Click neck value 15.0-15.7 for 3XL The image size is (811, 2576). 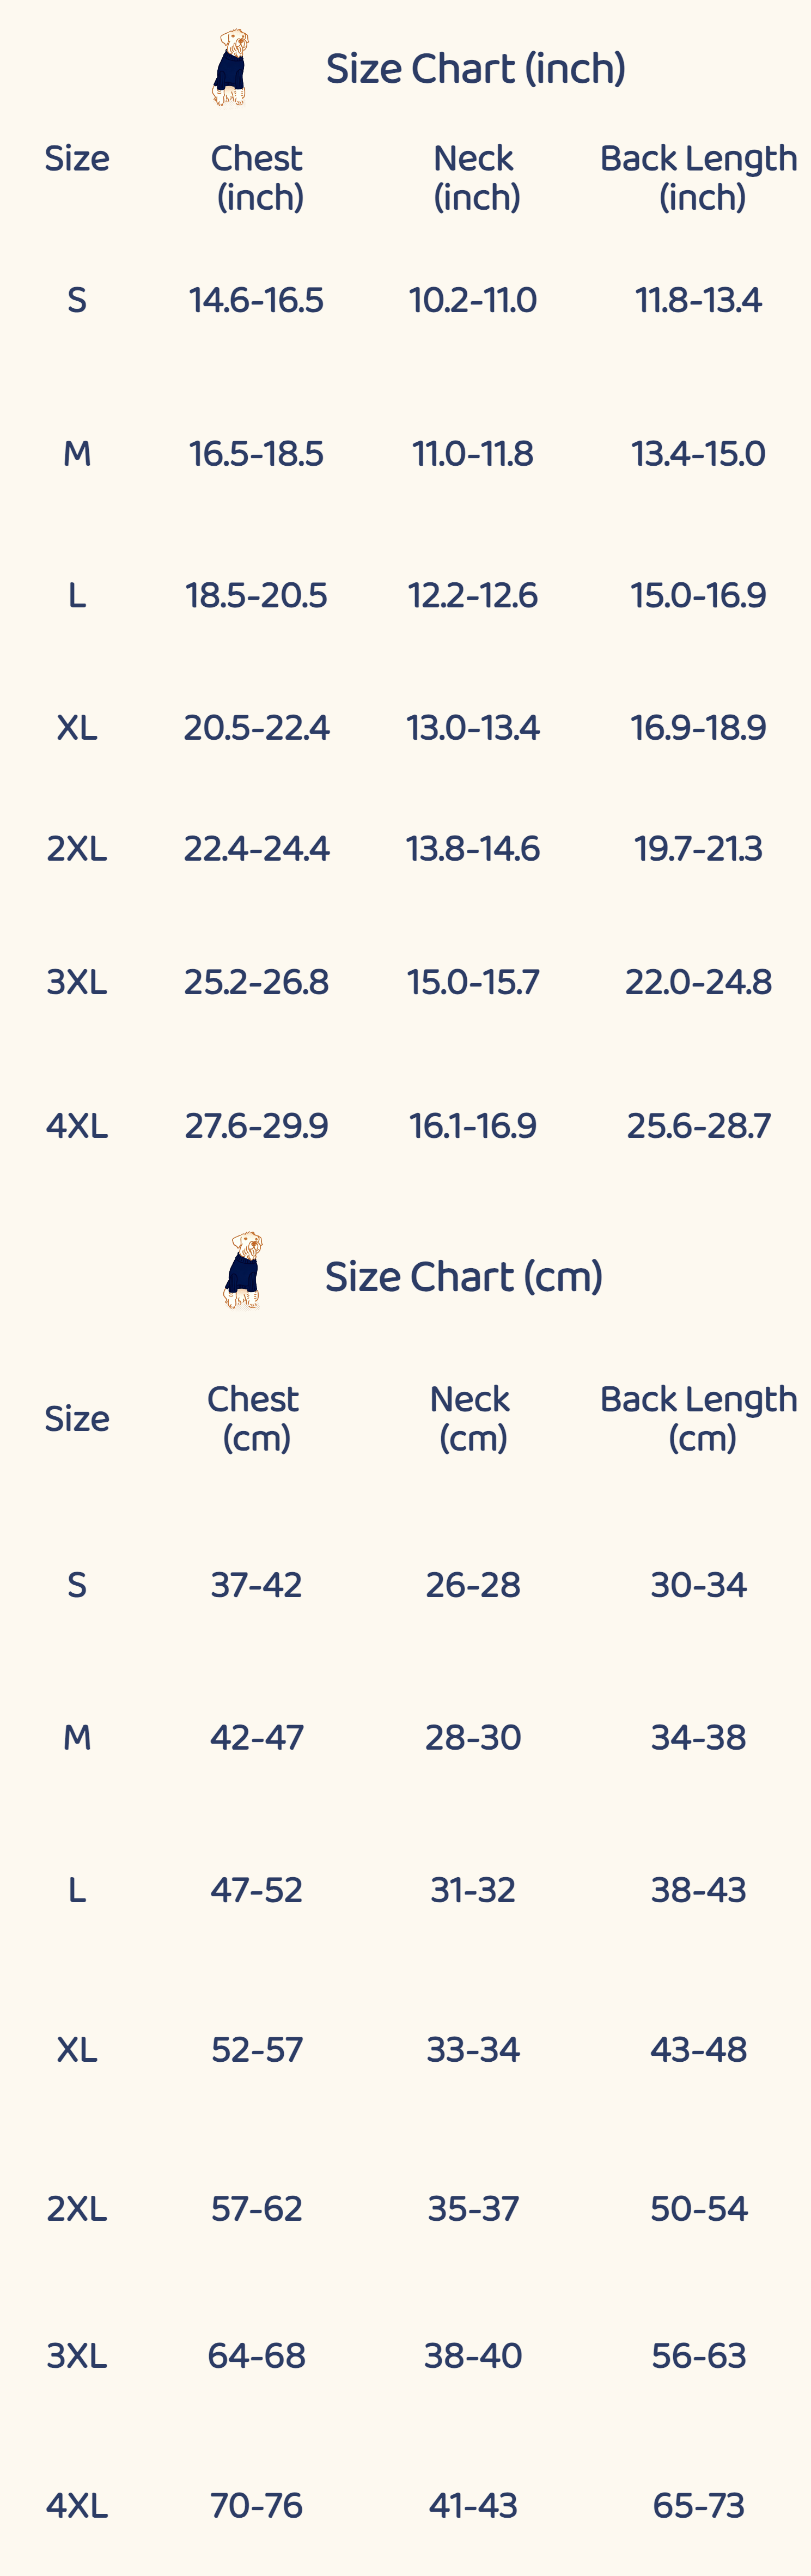click(473, 982)
